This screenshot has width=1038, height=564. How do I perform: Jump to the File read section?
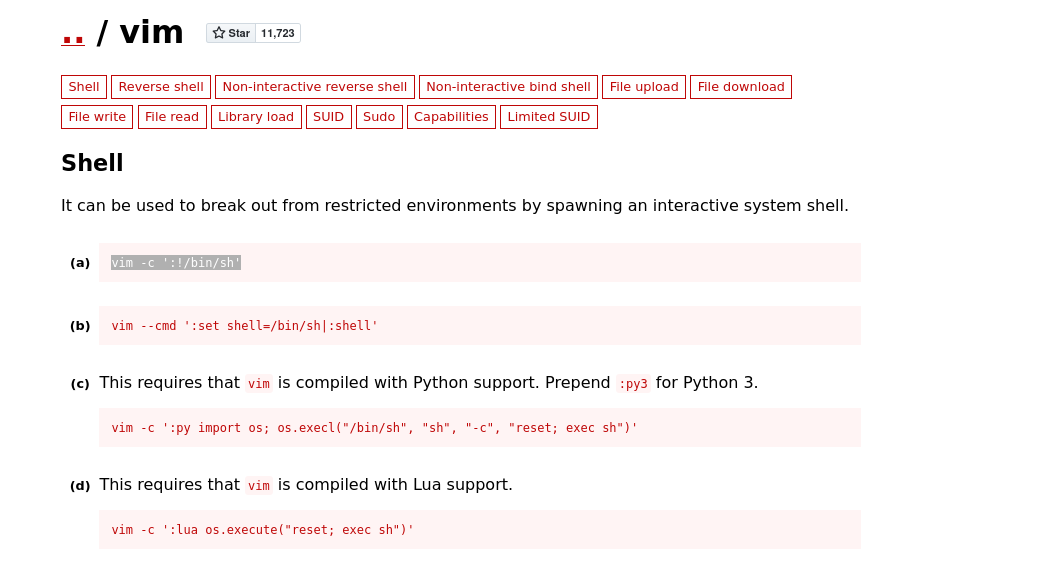point(172,117)
